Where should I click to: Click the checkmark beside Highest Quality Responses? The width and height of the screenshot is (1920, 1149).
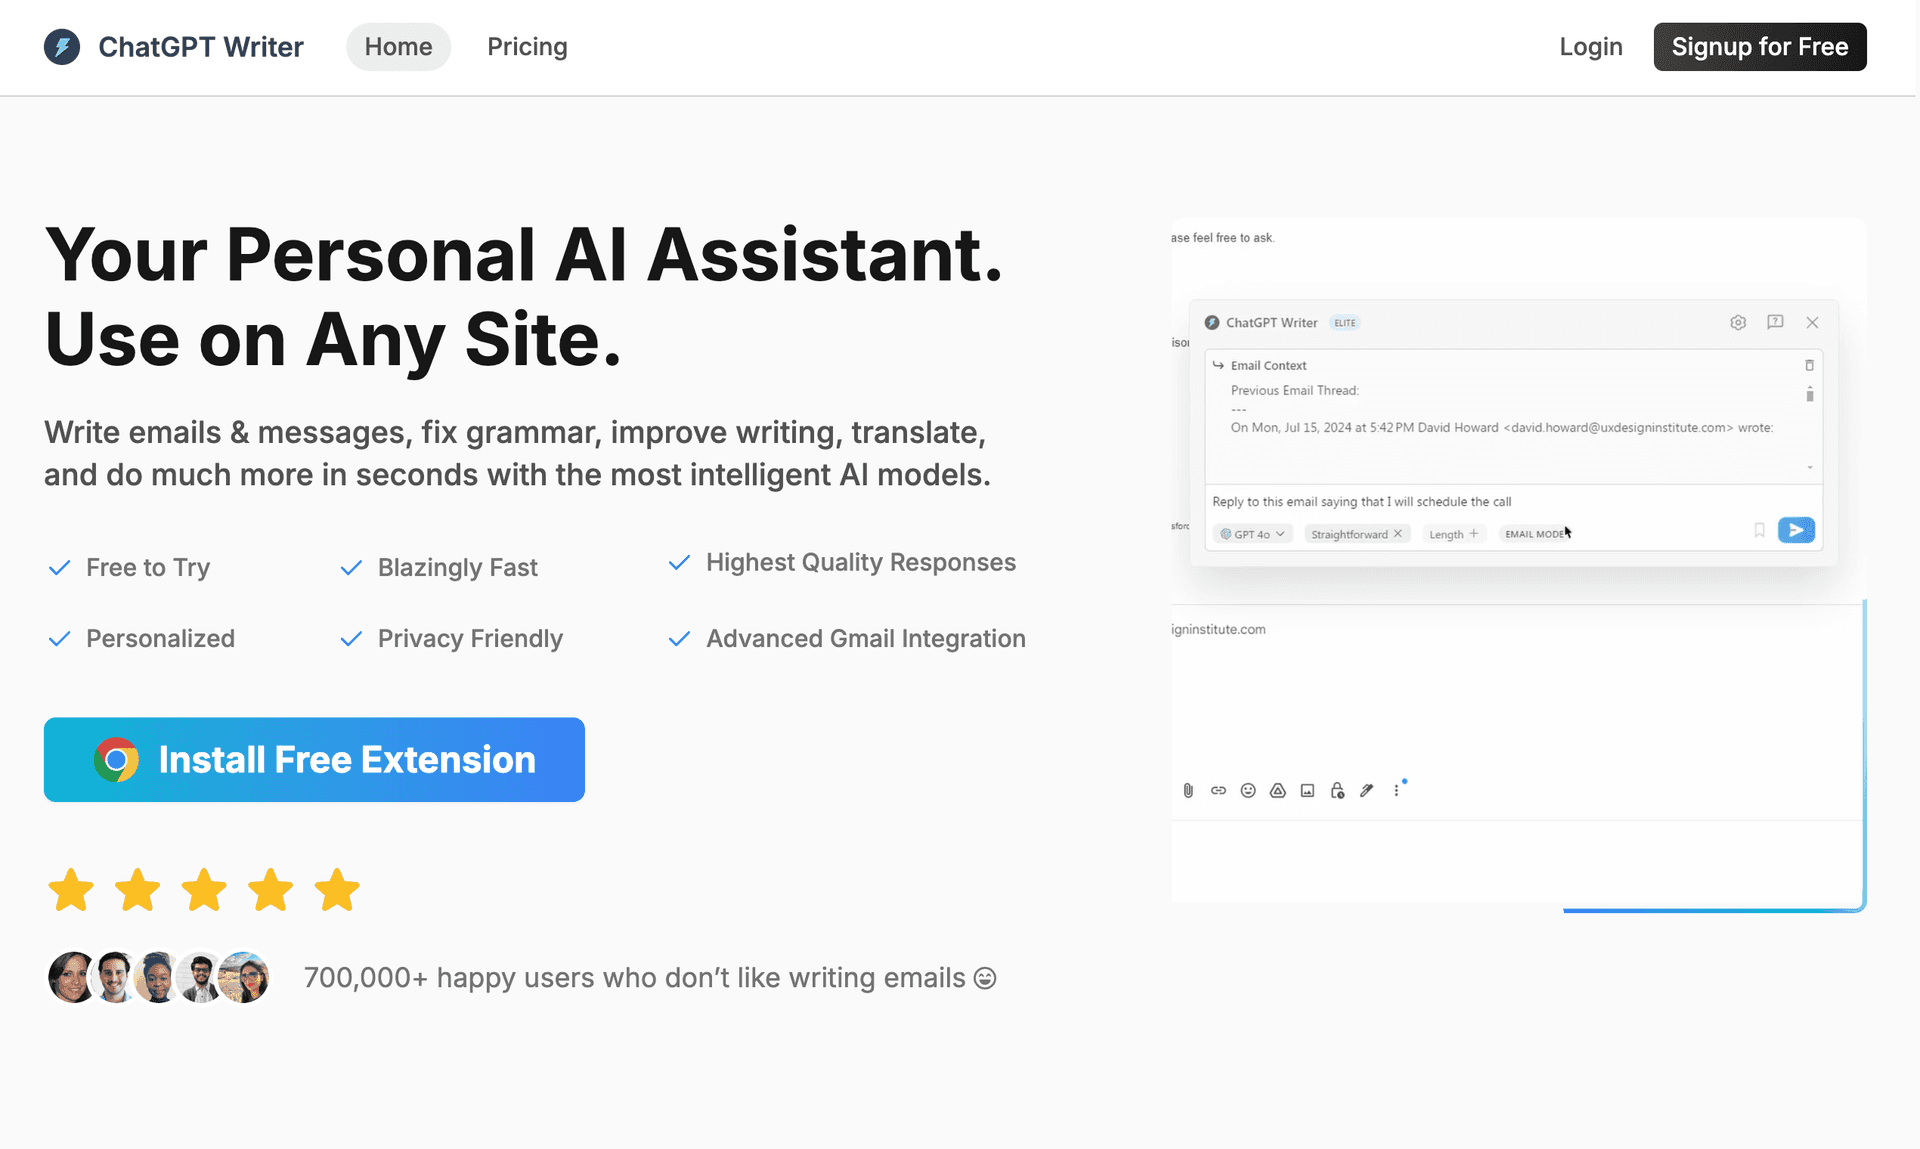(x=679, y=563)
